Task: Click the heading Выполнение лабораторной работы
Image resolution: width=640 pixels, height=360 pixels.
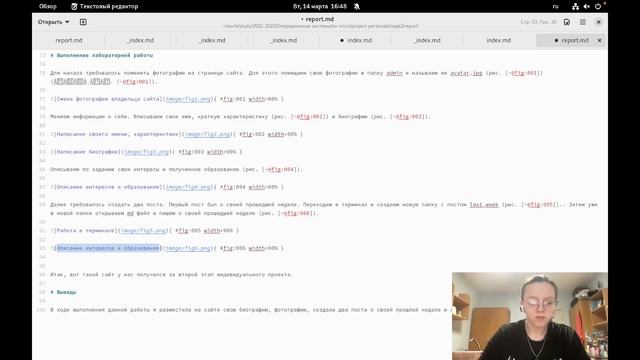Action: tap(102, 55)
